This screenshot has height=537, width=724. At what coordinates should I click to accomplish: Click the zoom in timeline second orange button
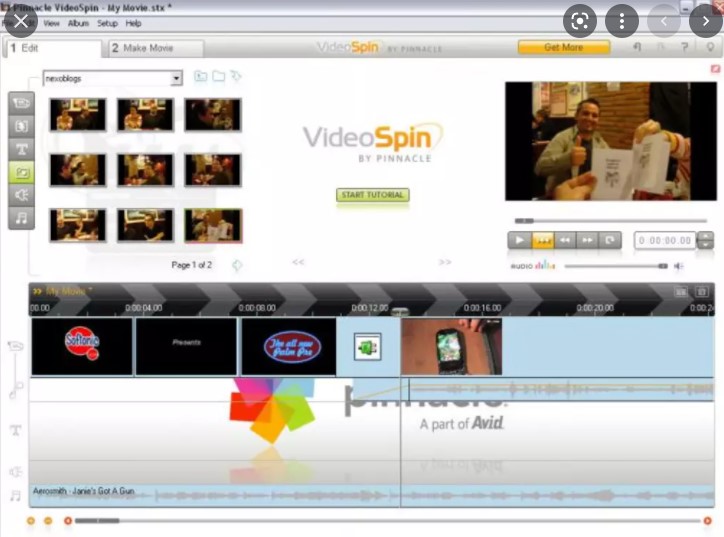coord(48,521)
